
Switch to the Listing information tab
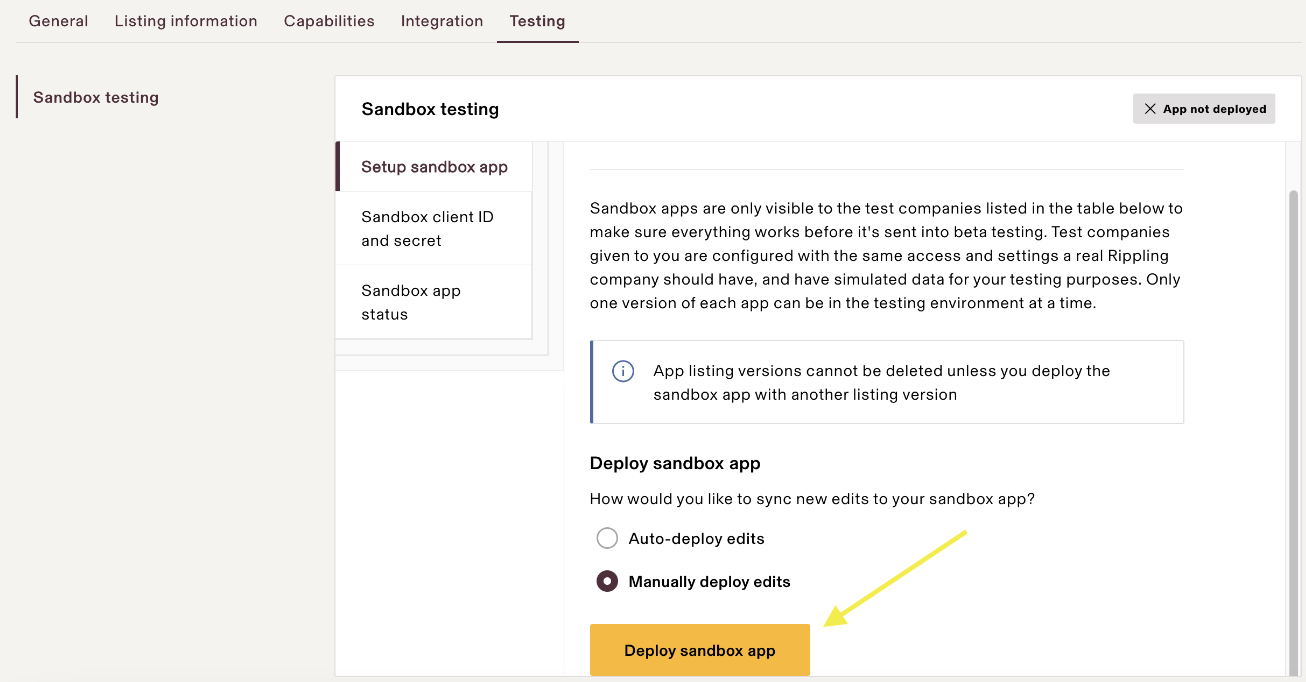coord(186,21)
